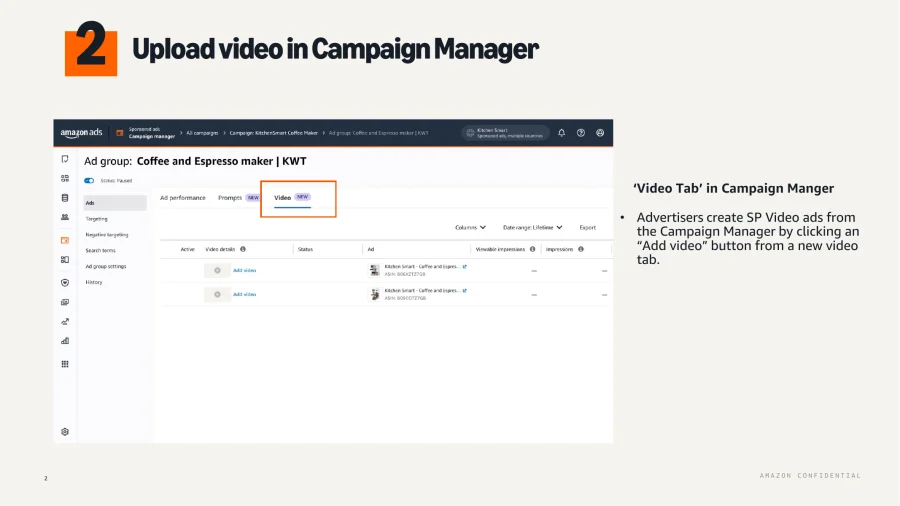This screenshot has width=900, height=506.
Task: Open Search terms in ad group menu
Action: tap(100, 250)
